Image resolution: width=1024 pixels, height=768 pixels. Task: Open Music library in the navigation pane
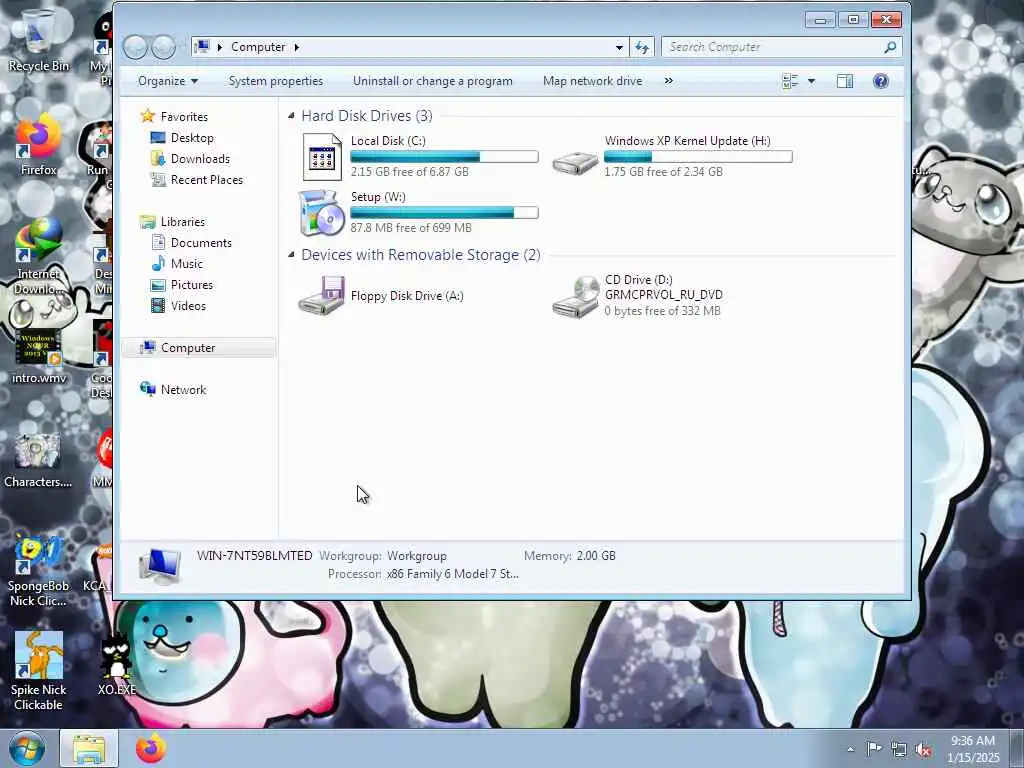coord(187,264)
